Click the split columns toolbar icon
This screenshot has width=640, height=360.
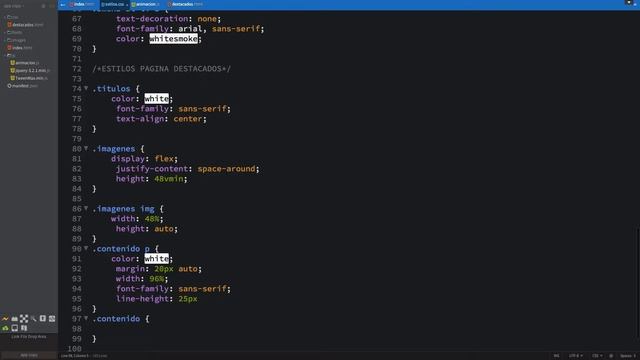coord(24,328)
